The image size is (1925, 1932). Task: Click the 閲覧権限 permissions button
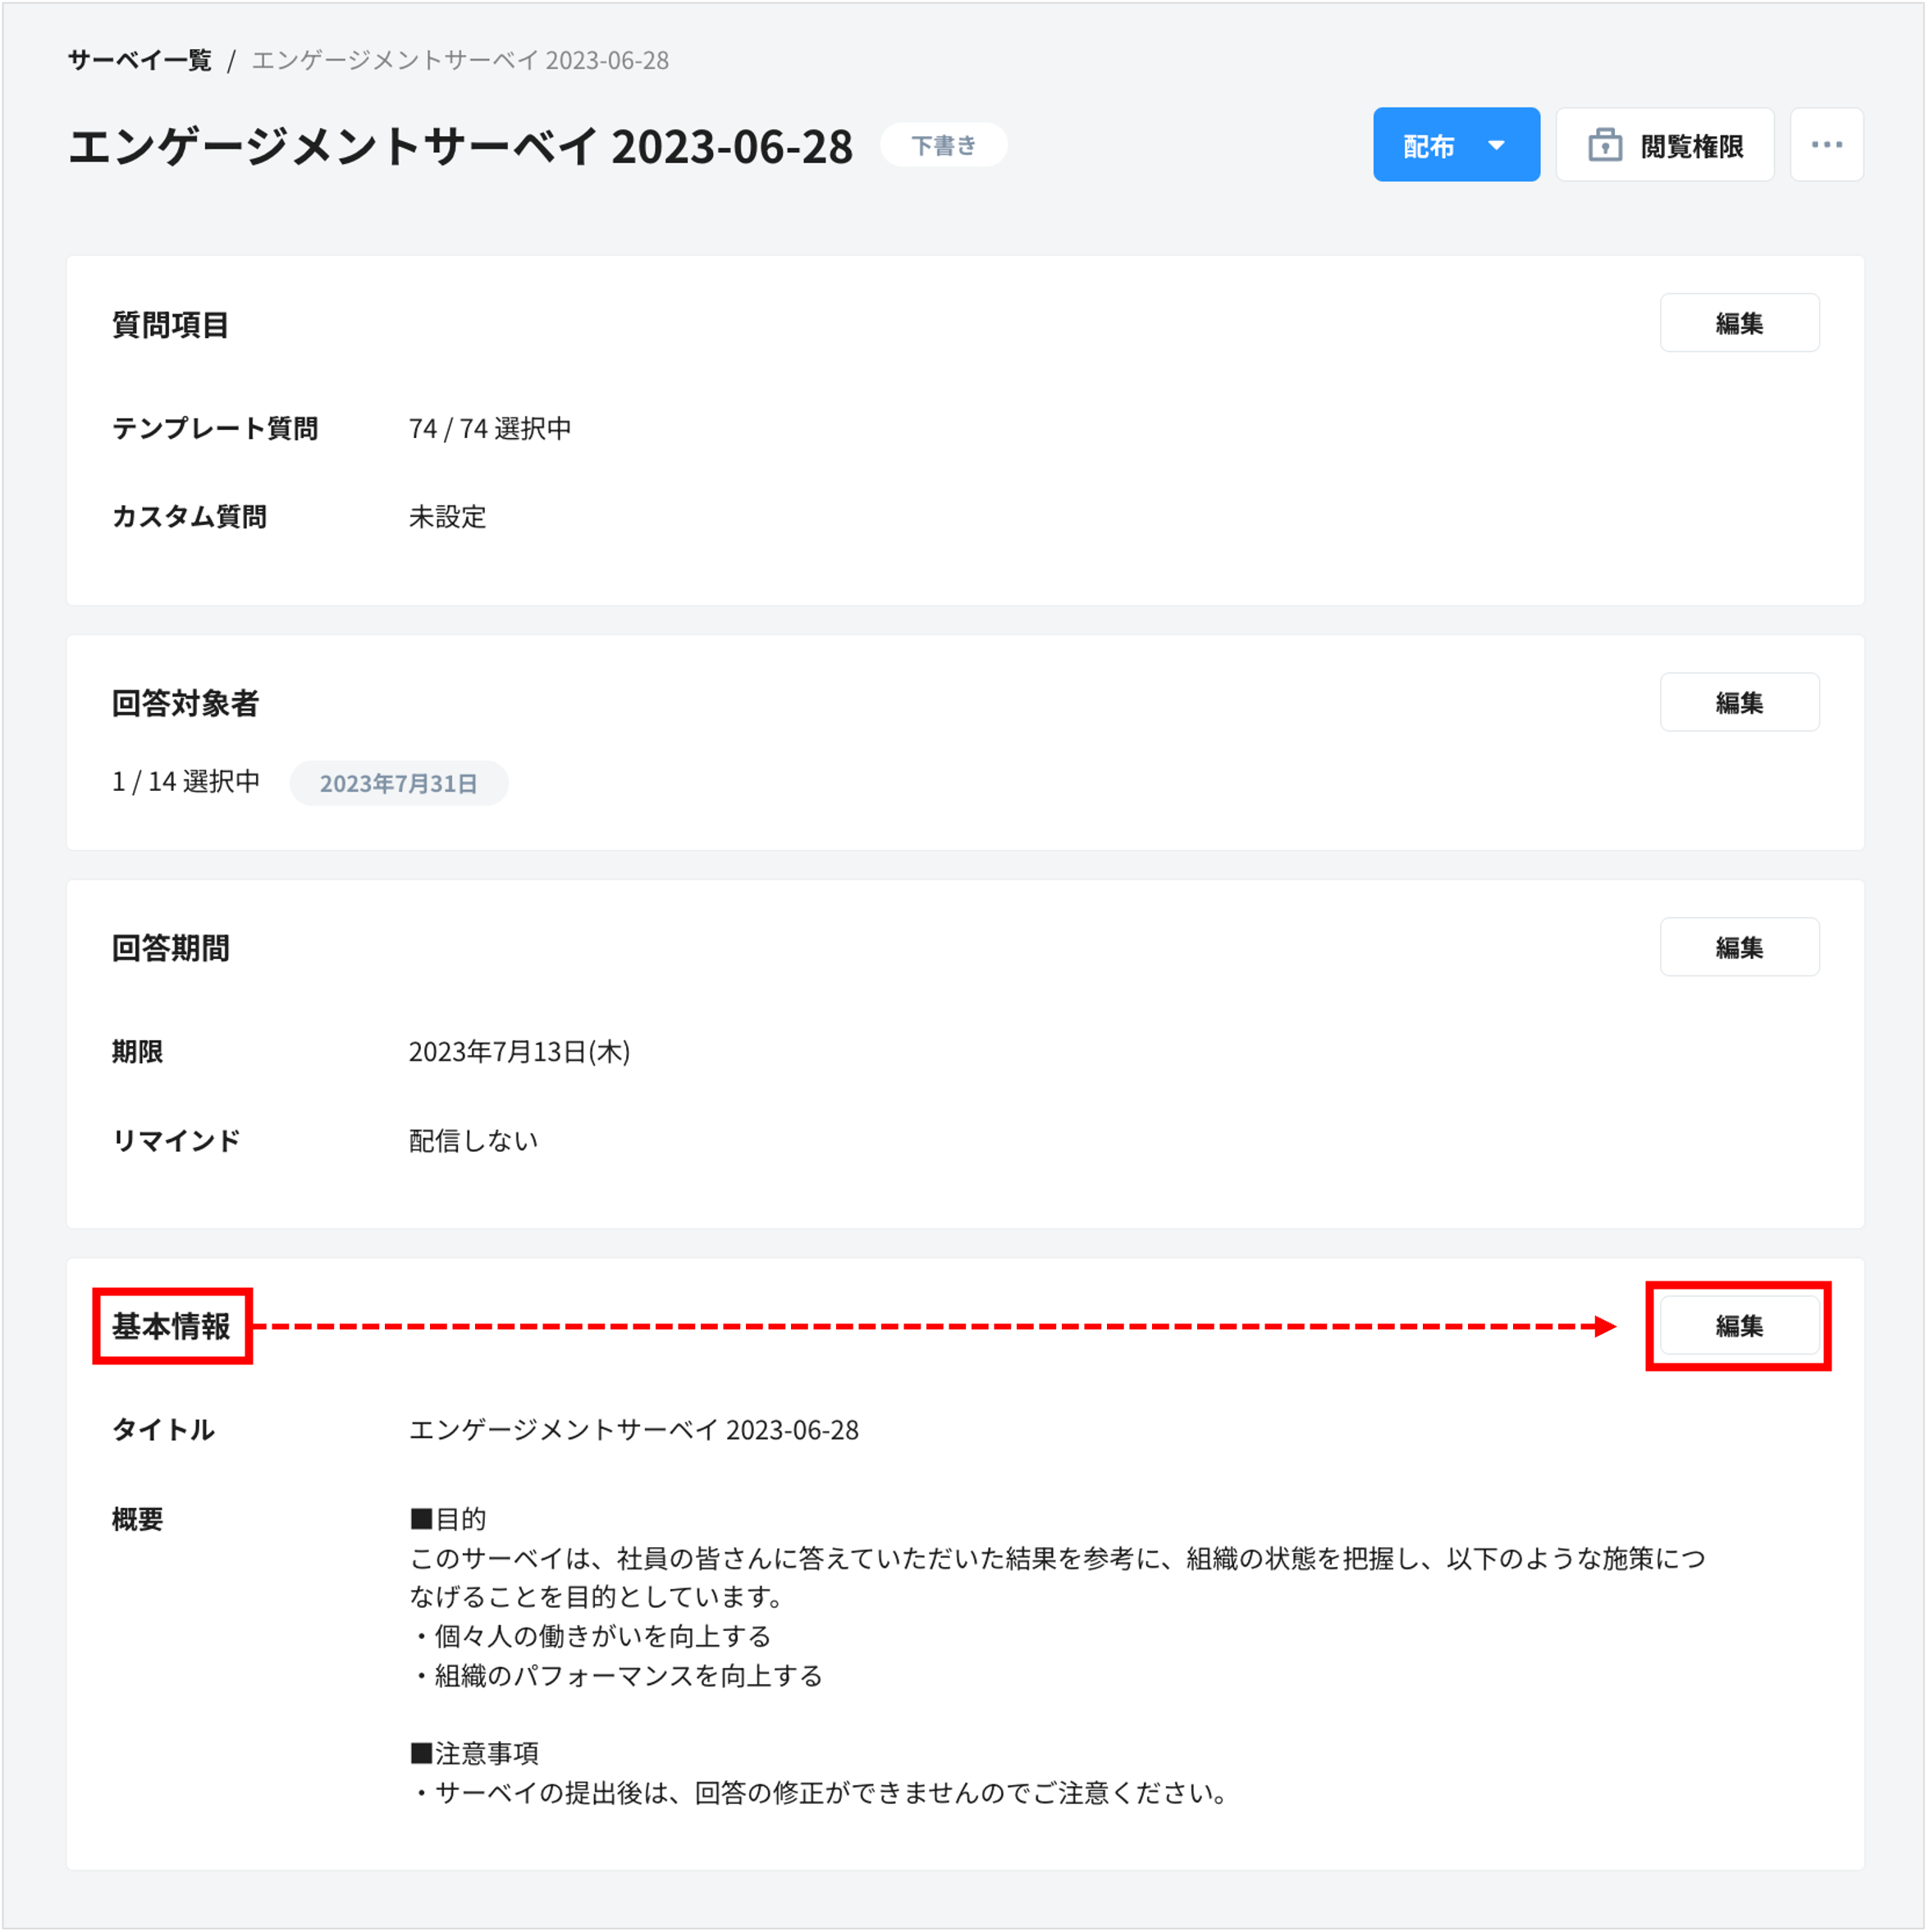pos(1665,144)
